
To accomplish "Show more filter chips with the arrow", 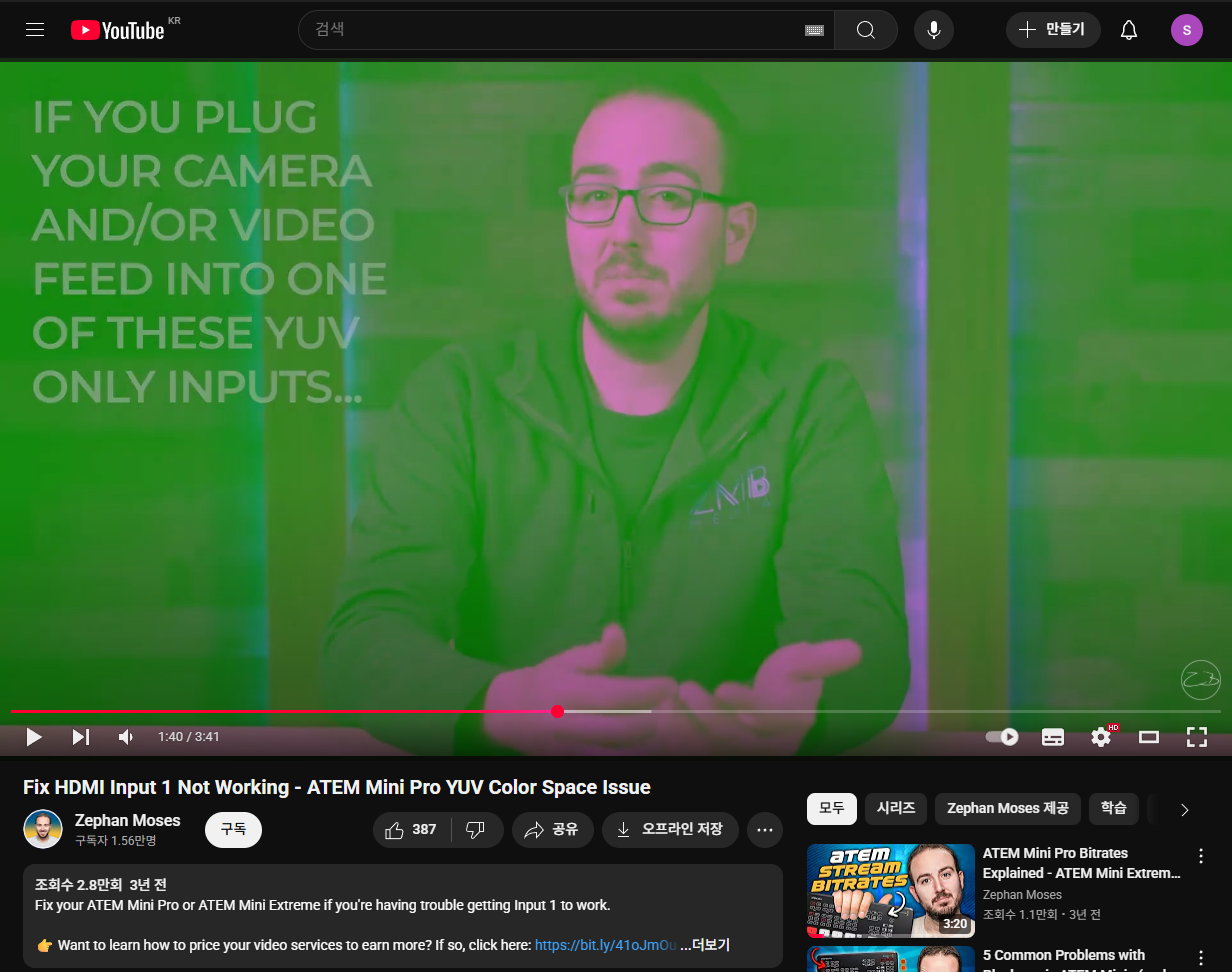I will 1185,809.
